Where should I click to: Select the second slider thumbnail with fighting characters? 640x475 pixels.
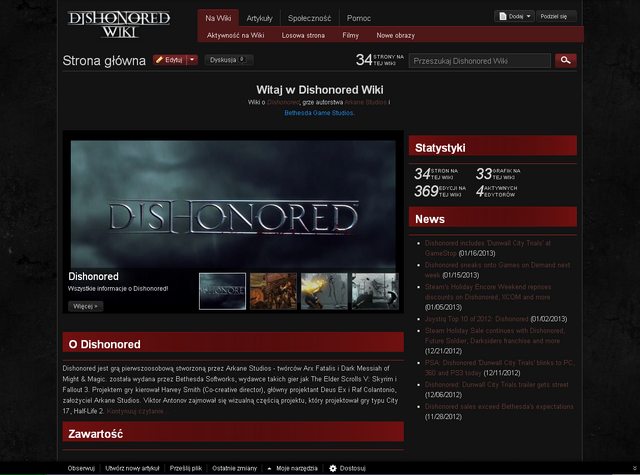click(273, 291)
